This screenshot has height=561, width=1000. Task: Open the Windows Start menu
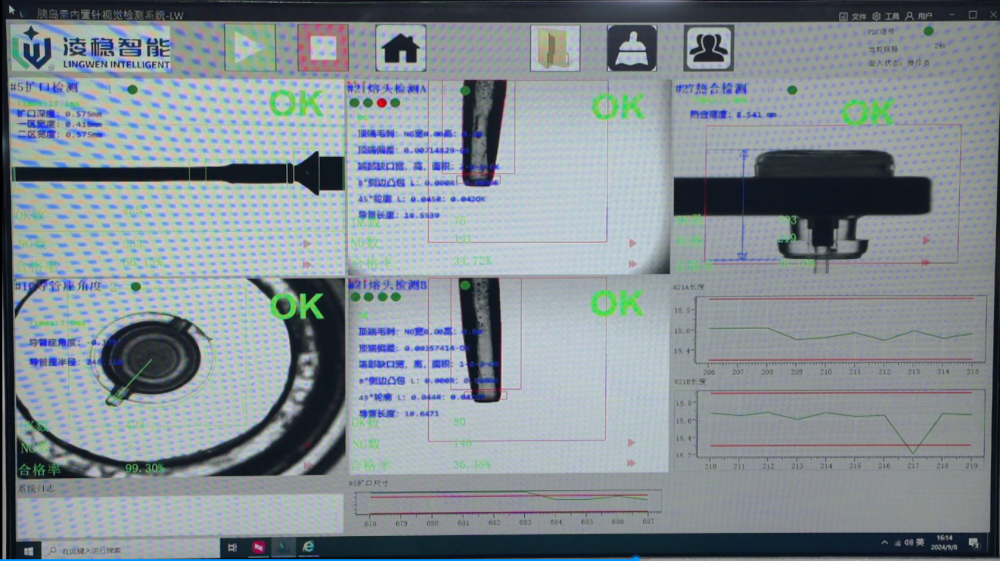point(28,551)
